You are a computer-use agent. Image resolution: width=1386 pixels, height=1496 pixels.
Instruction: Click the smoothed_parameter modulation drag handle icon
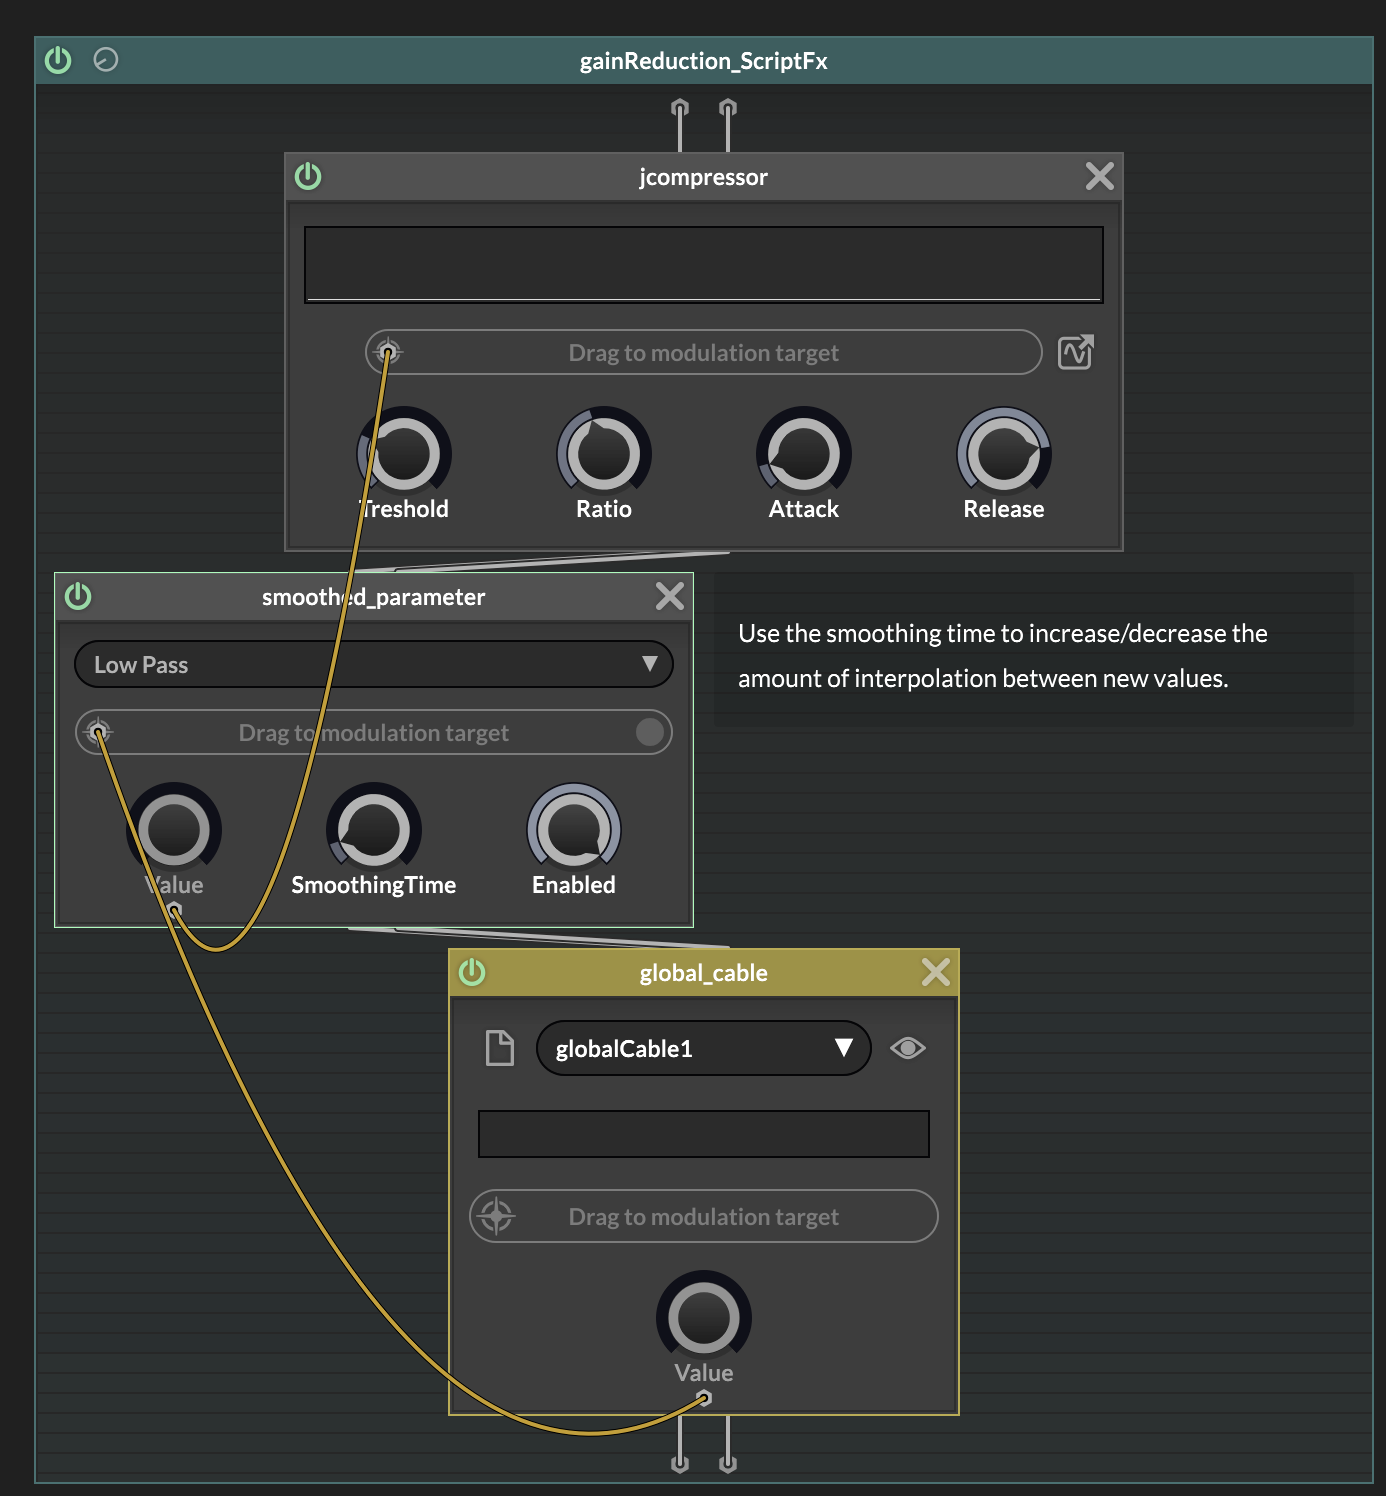coord(98,732)
